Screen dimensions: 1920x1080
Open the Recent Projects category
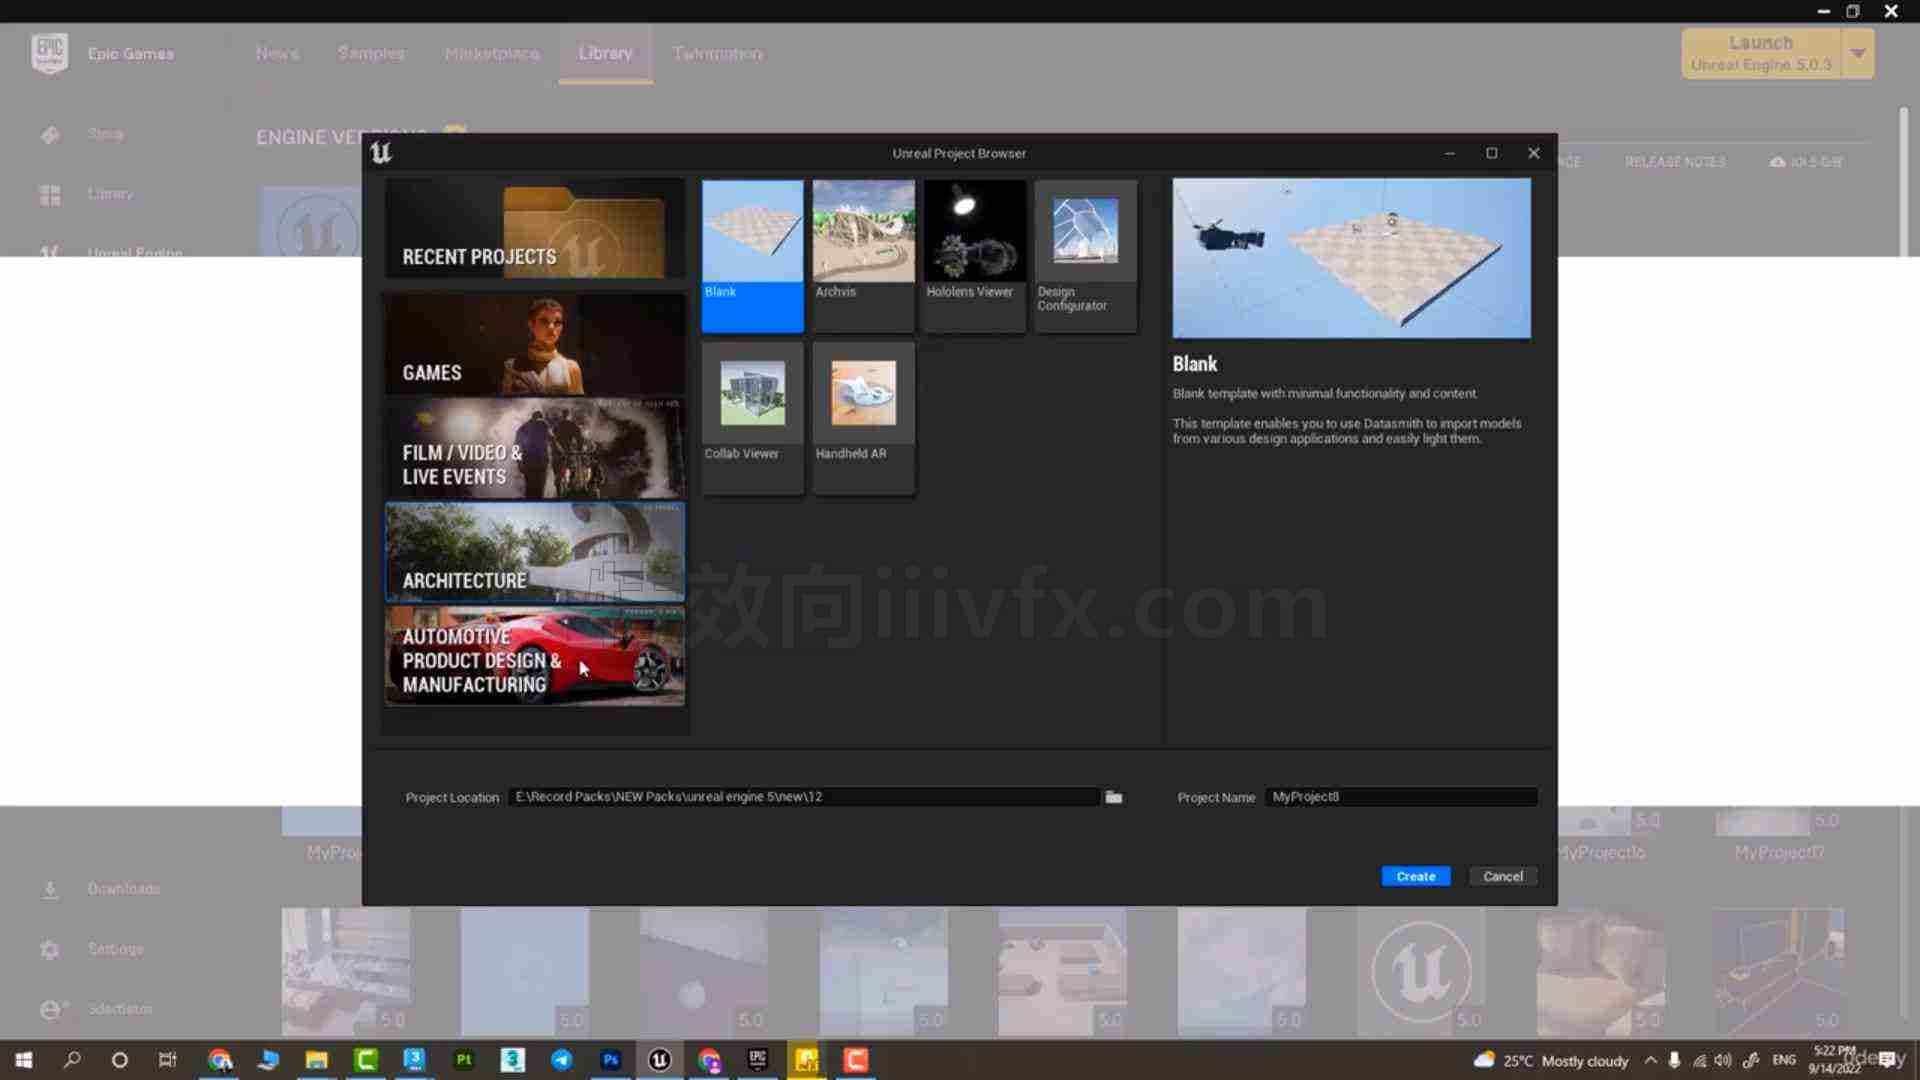pyautogui.click(x=535, y=229)
